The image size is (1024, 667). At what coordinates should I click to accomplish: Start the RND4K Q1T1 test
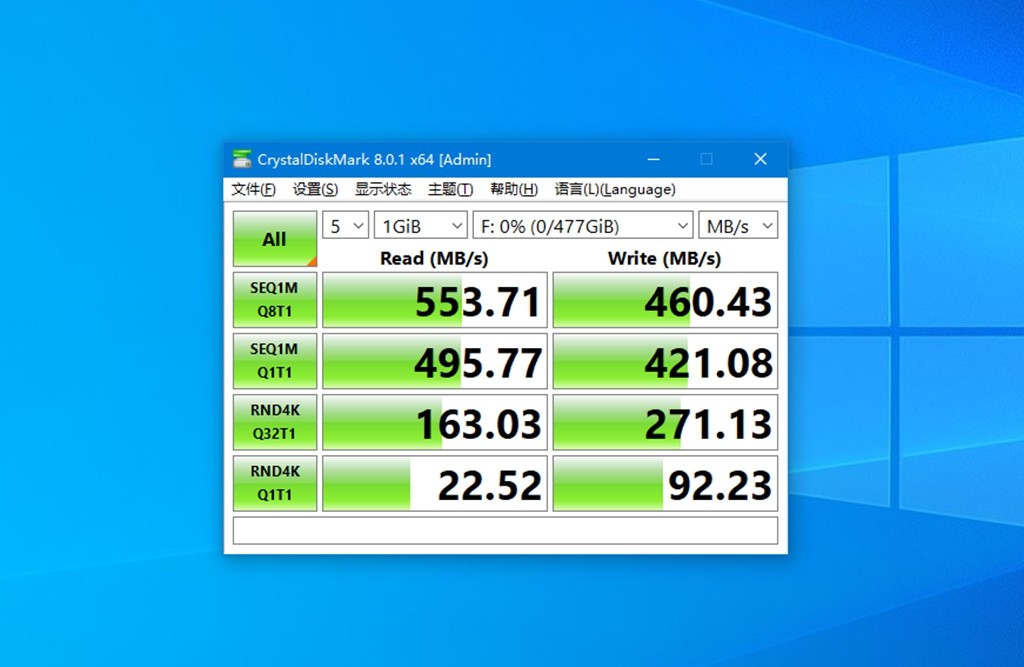tap(275, 483)
